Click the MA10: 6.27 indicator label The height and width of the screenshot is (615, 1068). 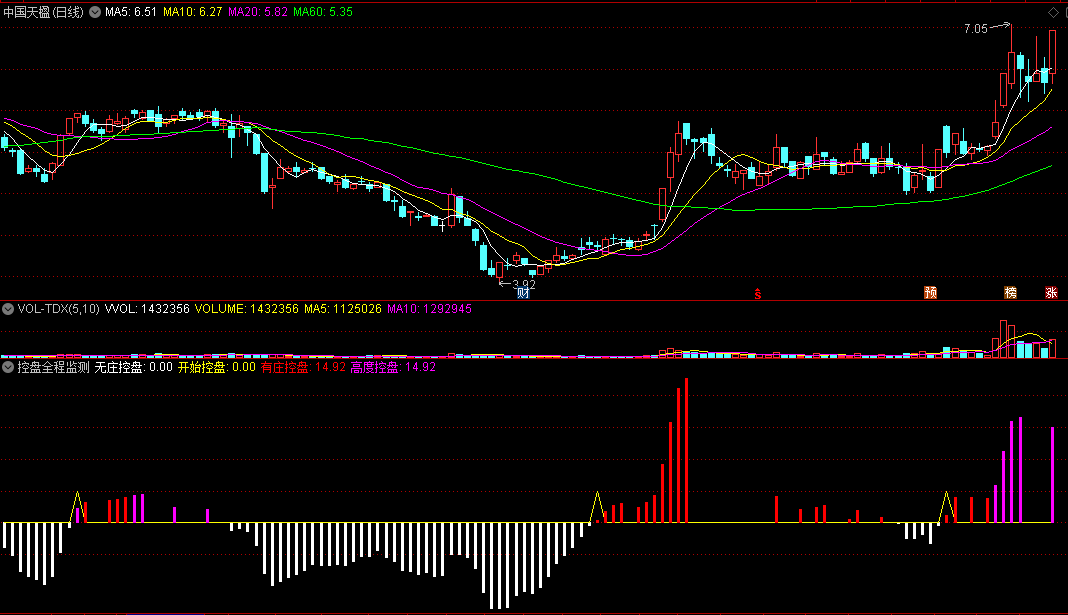pyautogui.click(x=193, y=12)
